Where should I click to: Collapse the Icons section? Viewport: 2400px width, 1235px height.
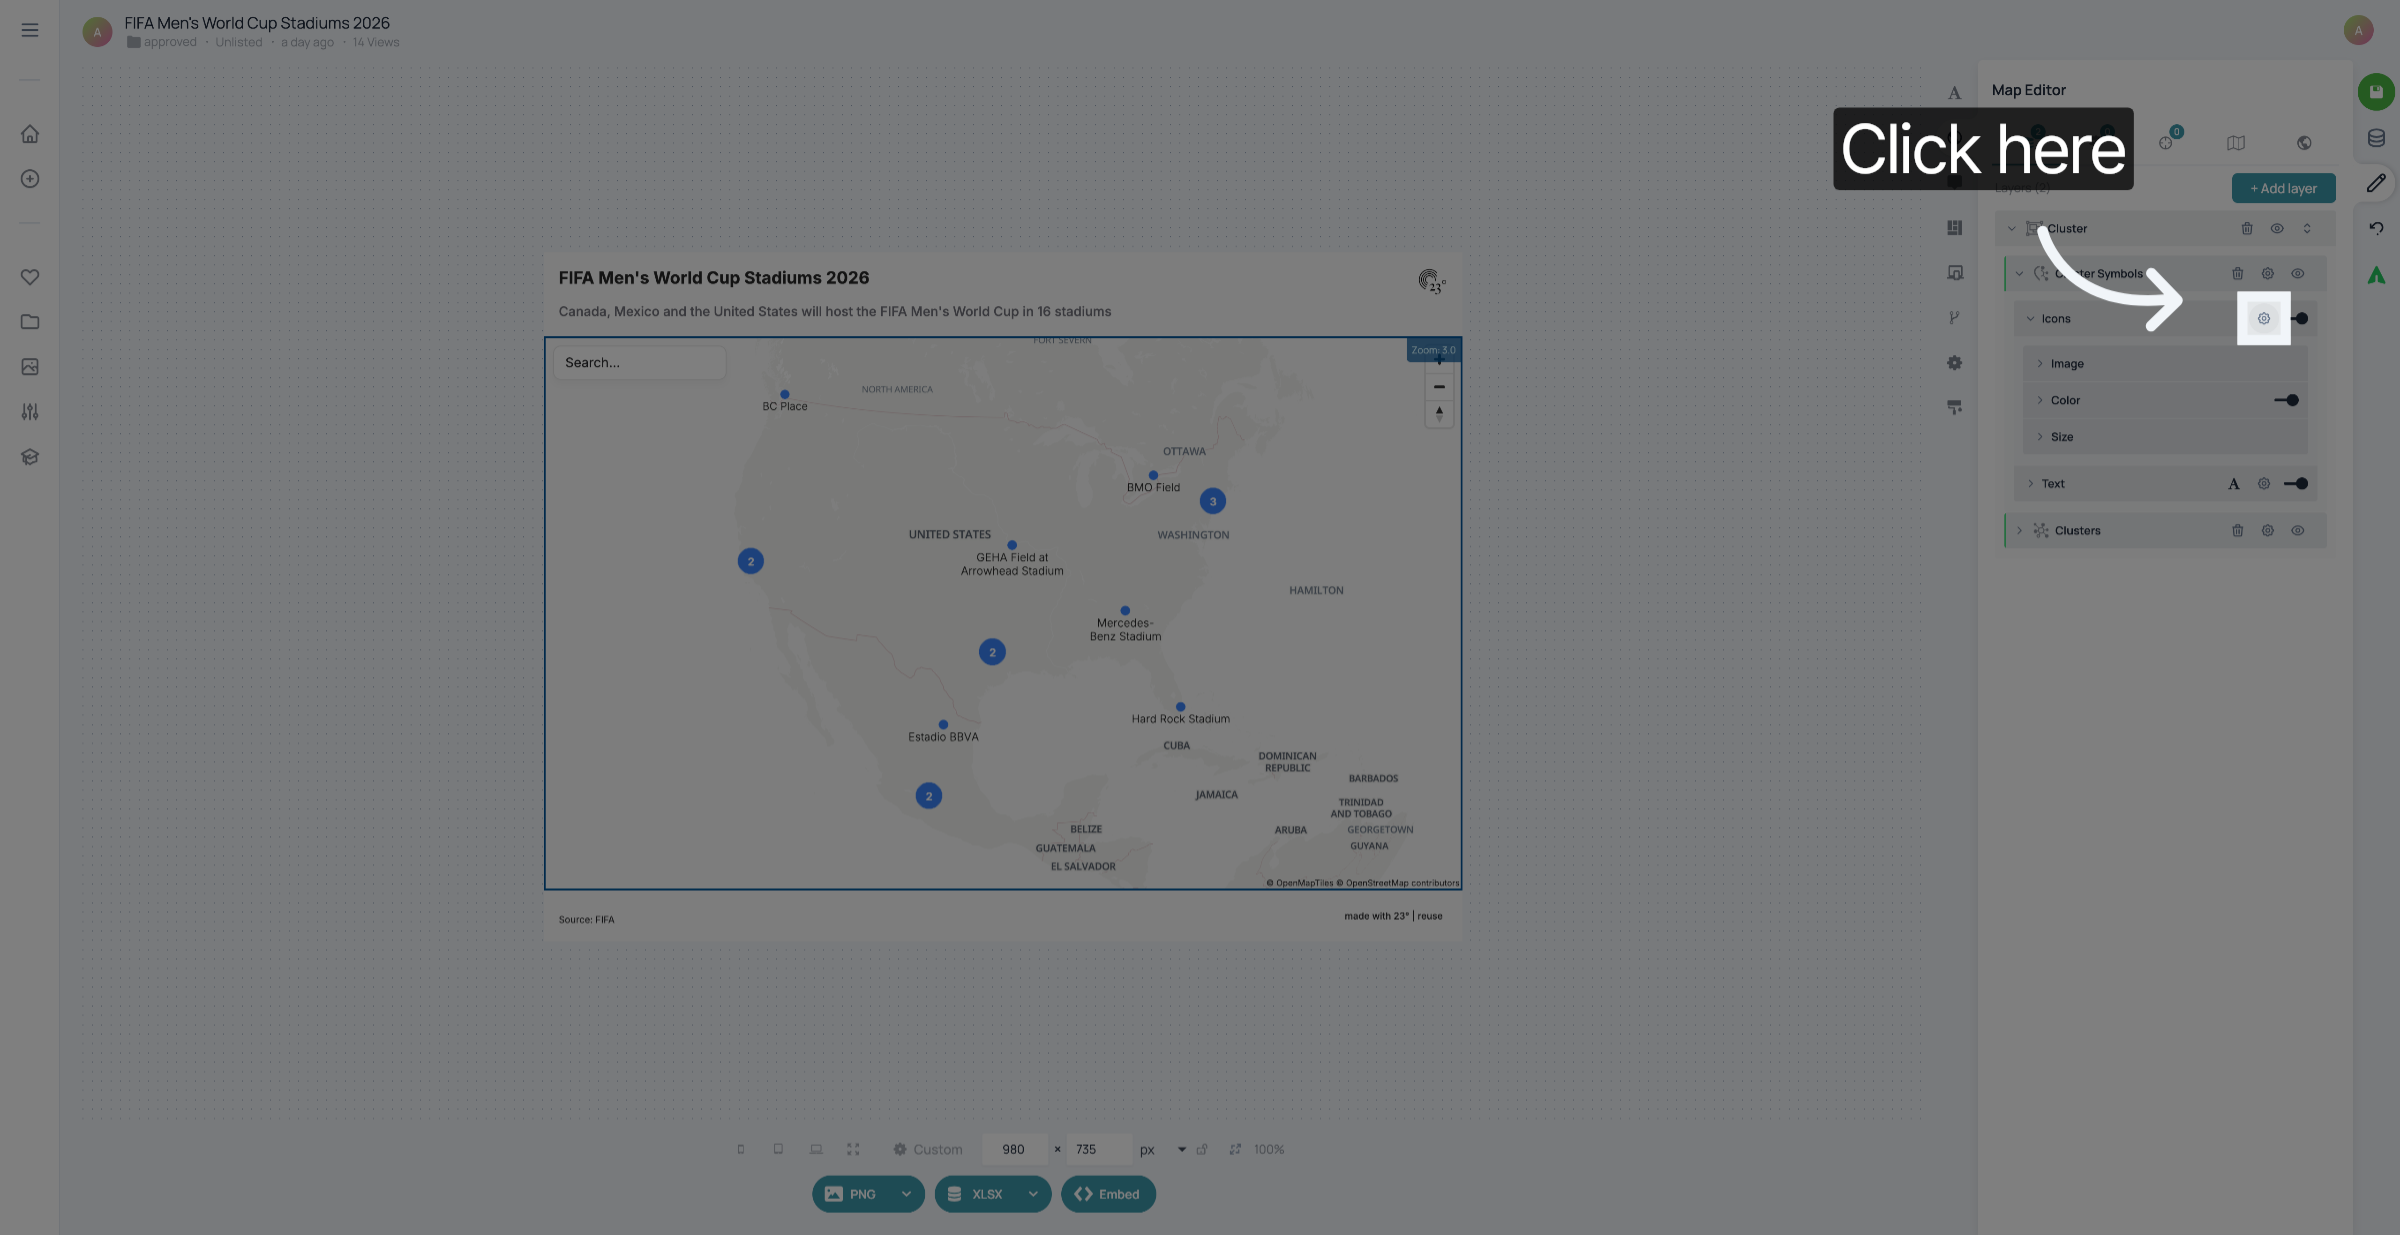pos(2030,319)
